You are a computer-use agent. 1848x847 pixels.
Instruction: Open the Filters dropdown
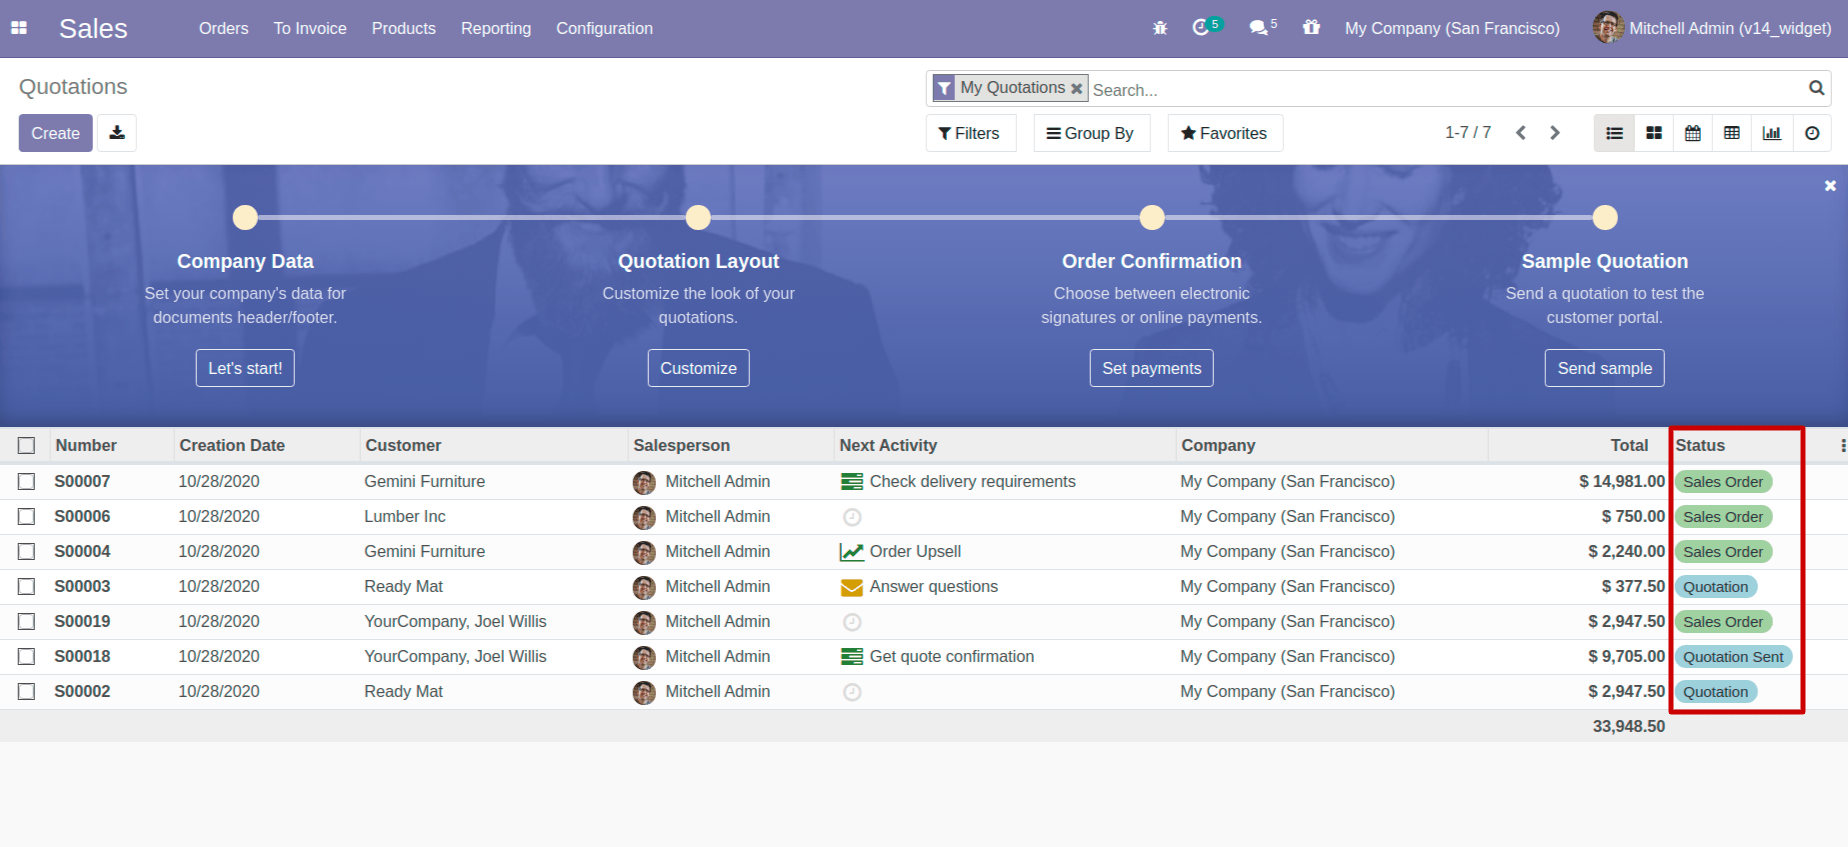pos(970,133)
